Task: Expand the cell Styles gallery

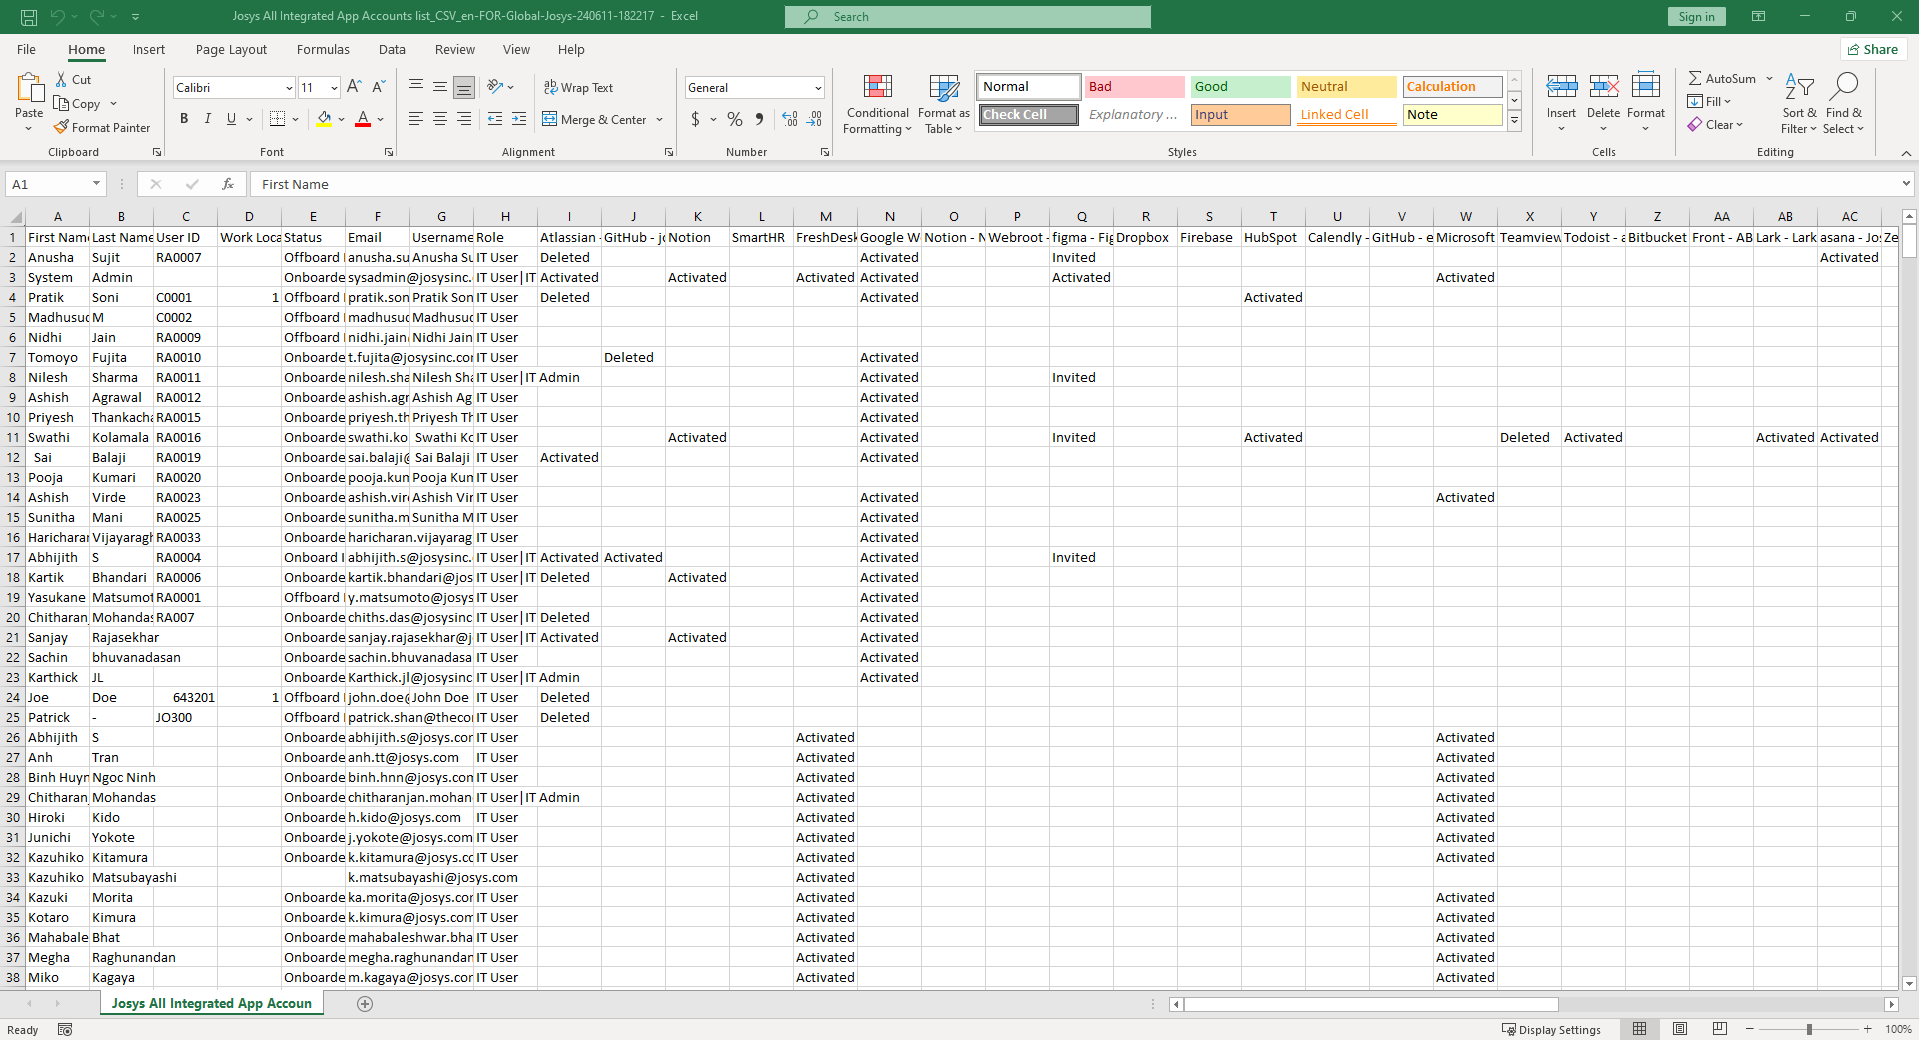Action: click(x=1515, y=121)
